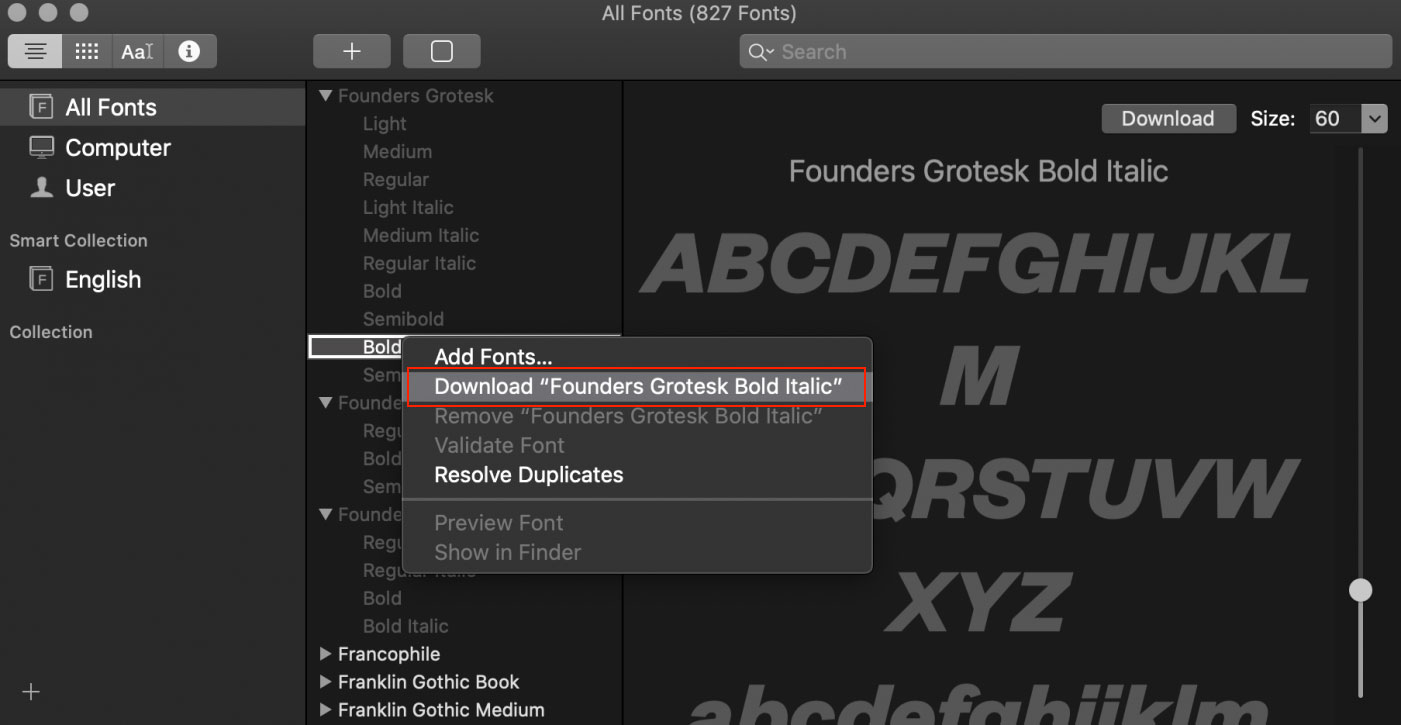Select the Regular Italic style below Medium Italic
Image resolution: width=1401 pixels, height=725 pixels.
tap(419, 264)
